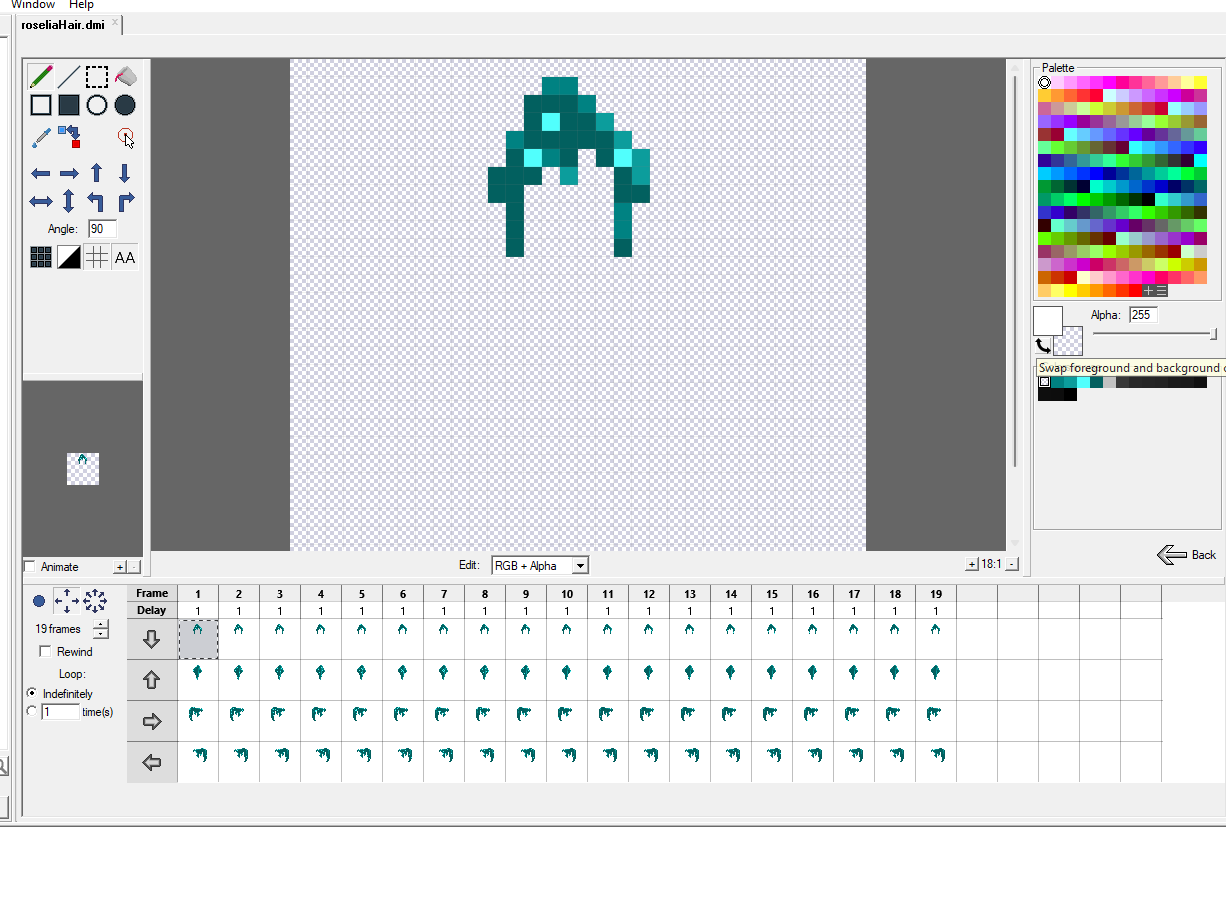1226x898 pixels.
Task: Shift image left with left arrow
Action: (x=41, y=174)
